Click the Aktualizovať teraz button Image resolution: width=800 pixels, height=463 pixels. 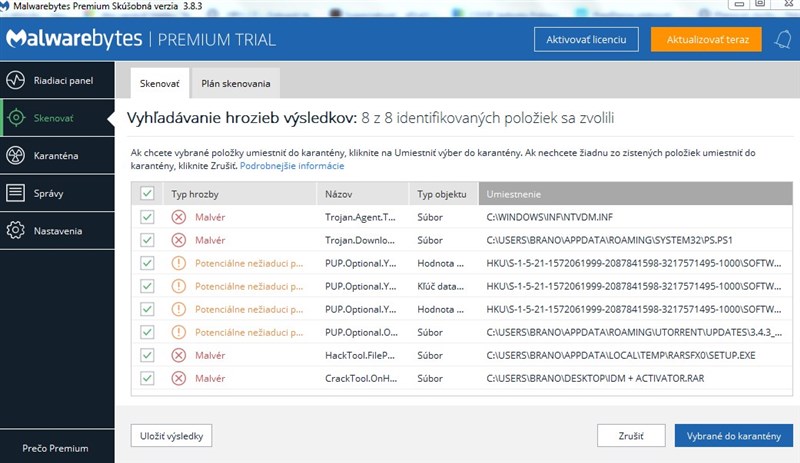click(x=706, y=39)
